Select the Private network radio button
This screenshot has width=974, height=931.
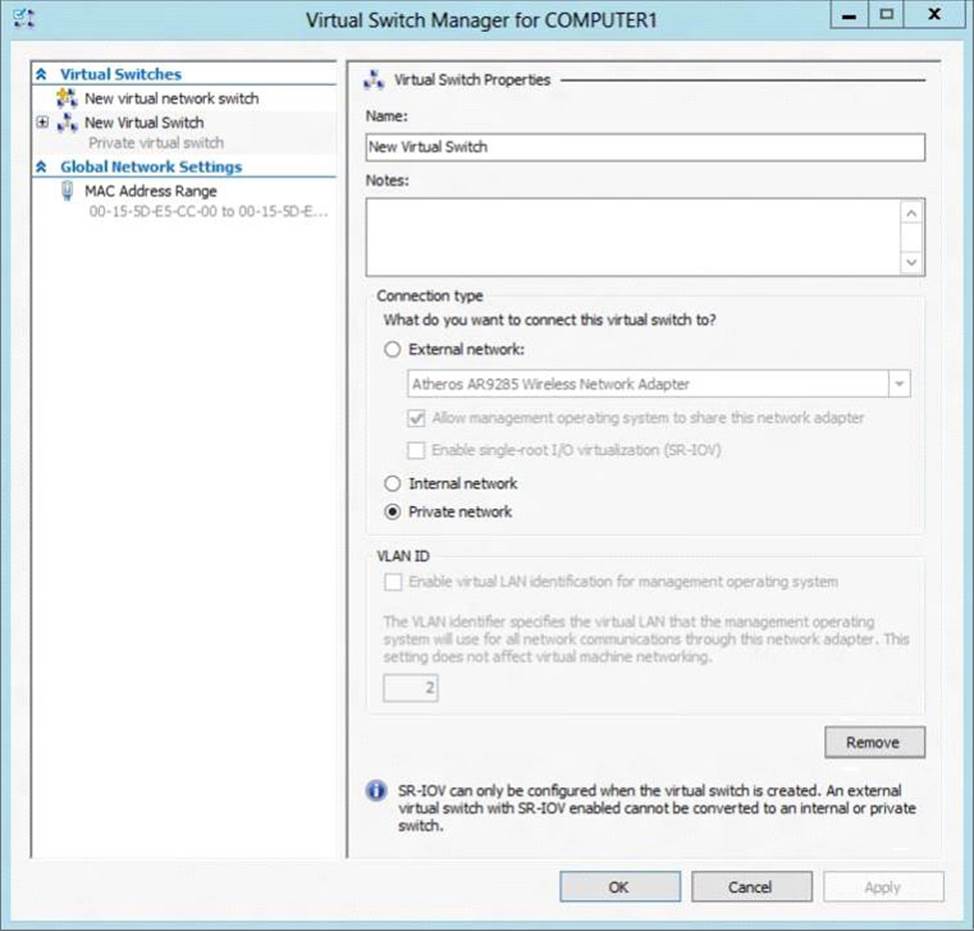click(x=393, y=512)
